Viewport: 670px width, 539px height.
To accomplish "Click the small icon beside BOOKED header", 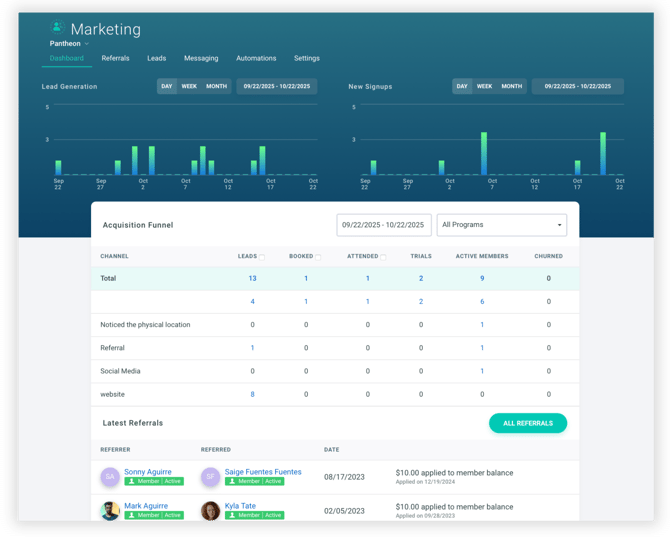I will (318, 257).
